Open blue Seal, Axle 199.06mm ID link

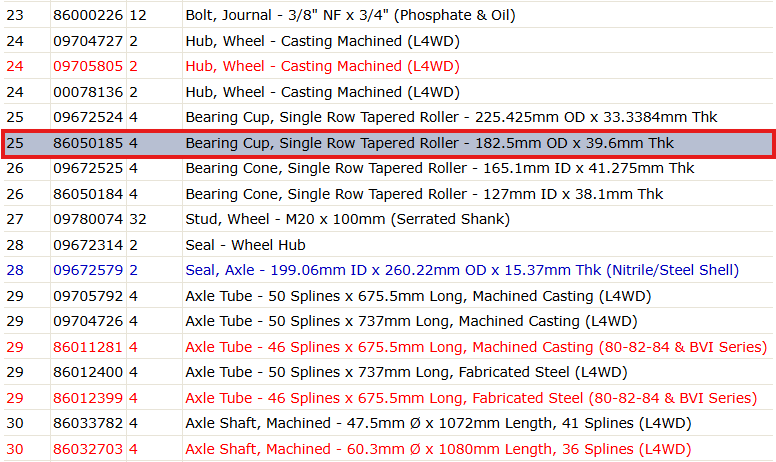[x=462, y=270]
